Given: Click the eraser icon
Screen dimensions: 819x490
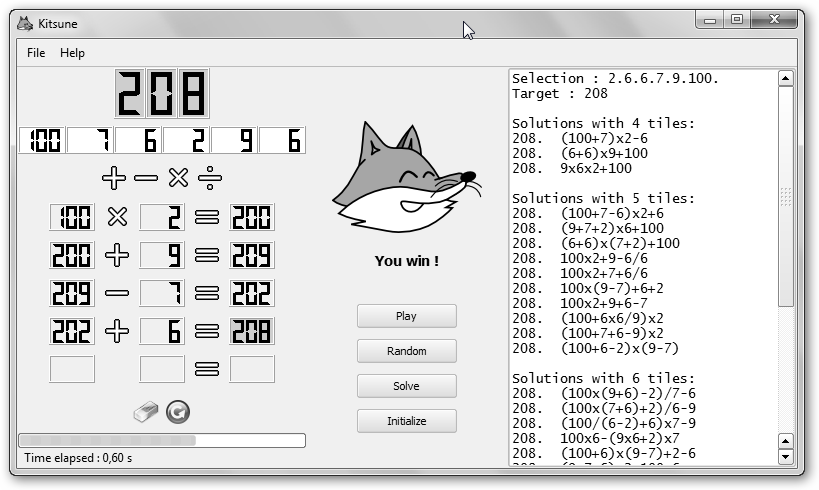Looking at the screenshot, I should pyautogui.click(x=146, y=412).
